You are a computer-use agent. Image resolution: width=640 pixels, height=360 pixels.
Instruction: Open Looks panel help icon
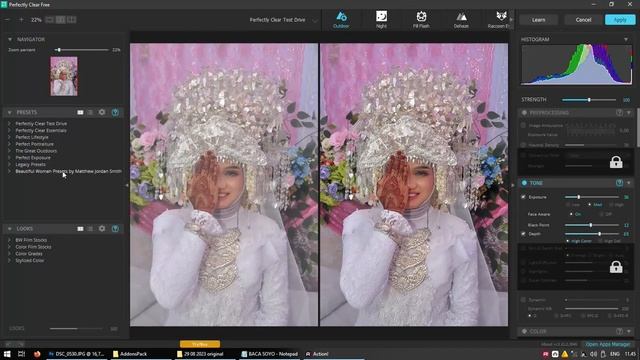[x=116, y=229]
